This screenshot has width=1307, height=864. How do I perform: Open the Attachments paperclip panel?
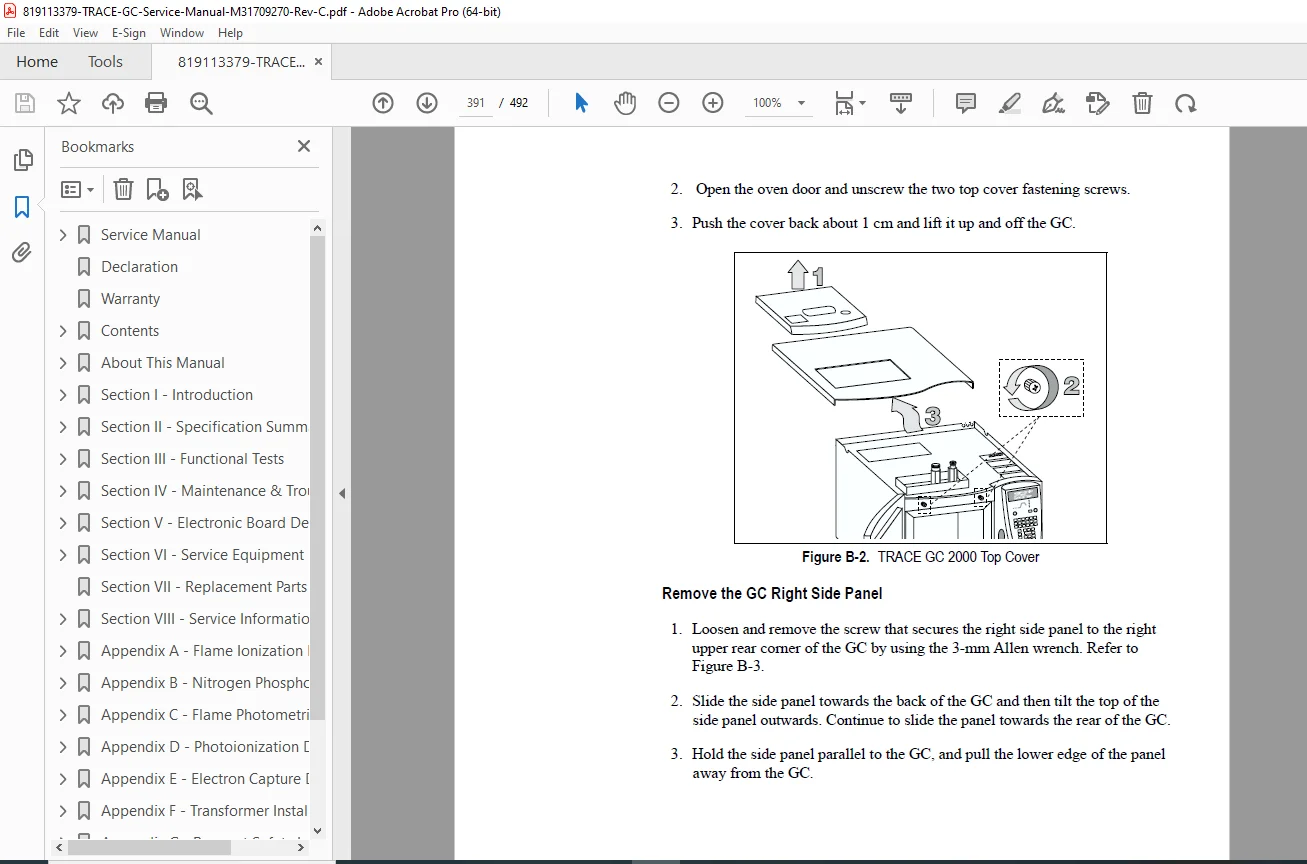click(22, 253)
